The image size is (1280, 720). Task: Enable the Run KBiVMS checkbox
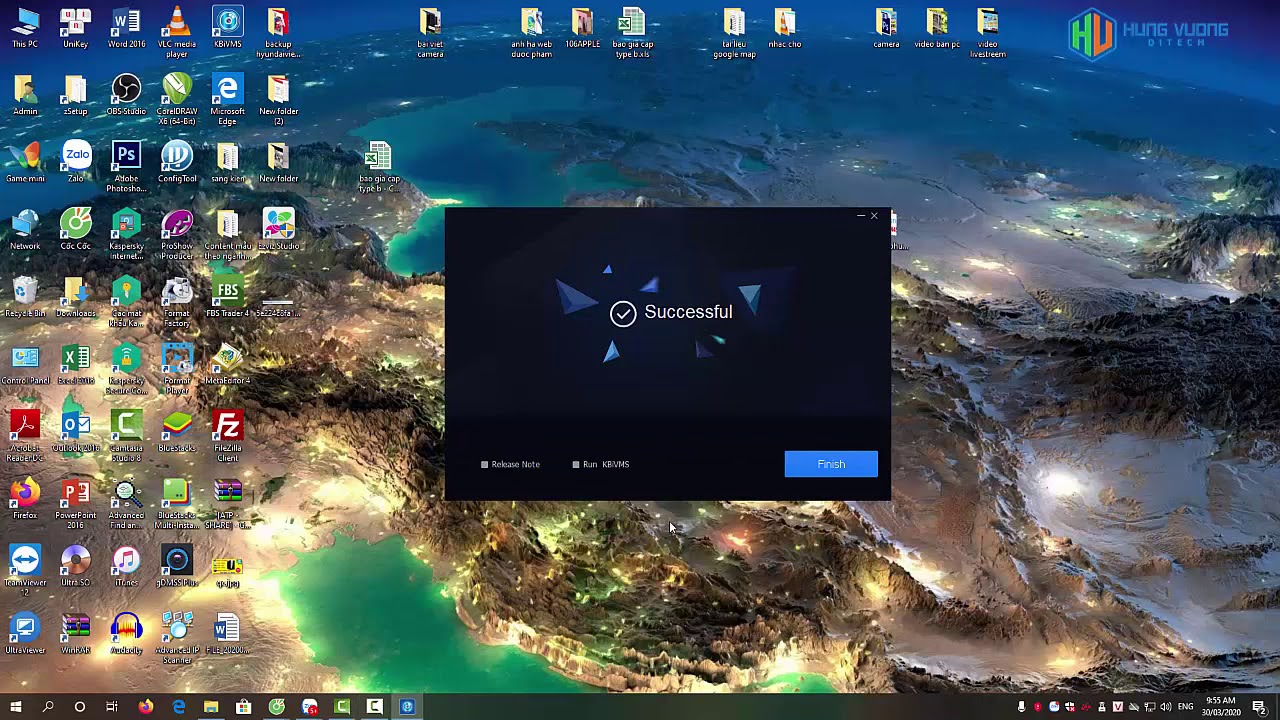[x=576, y=464]
